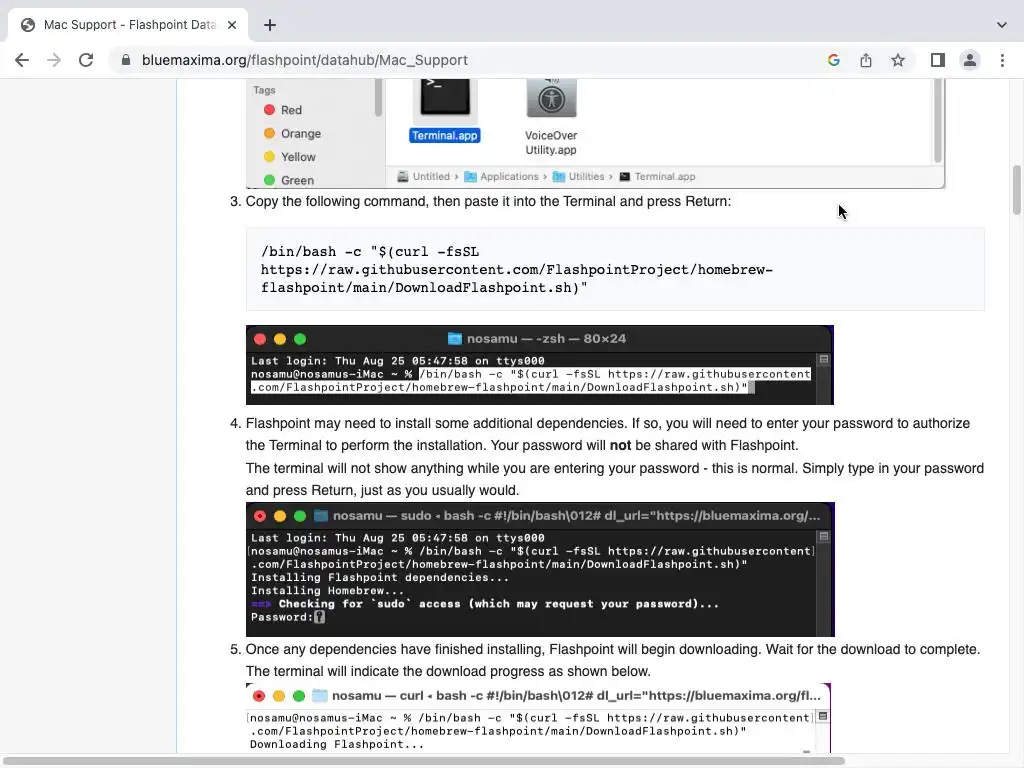The height and width of the screenshot is (768, 1024).
Task: Open the Chrome profile menu
Action: coord(970,60)
